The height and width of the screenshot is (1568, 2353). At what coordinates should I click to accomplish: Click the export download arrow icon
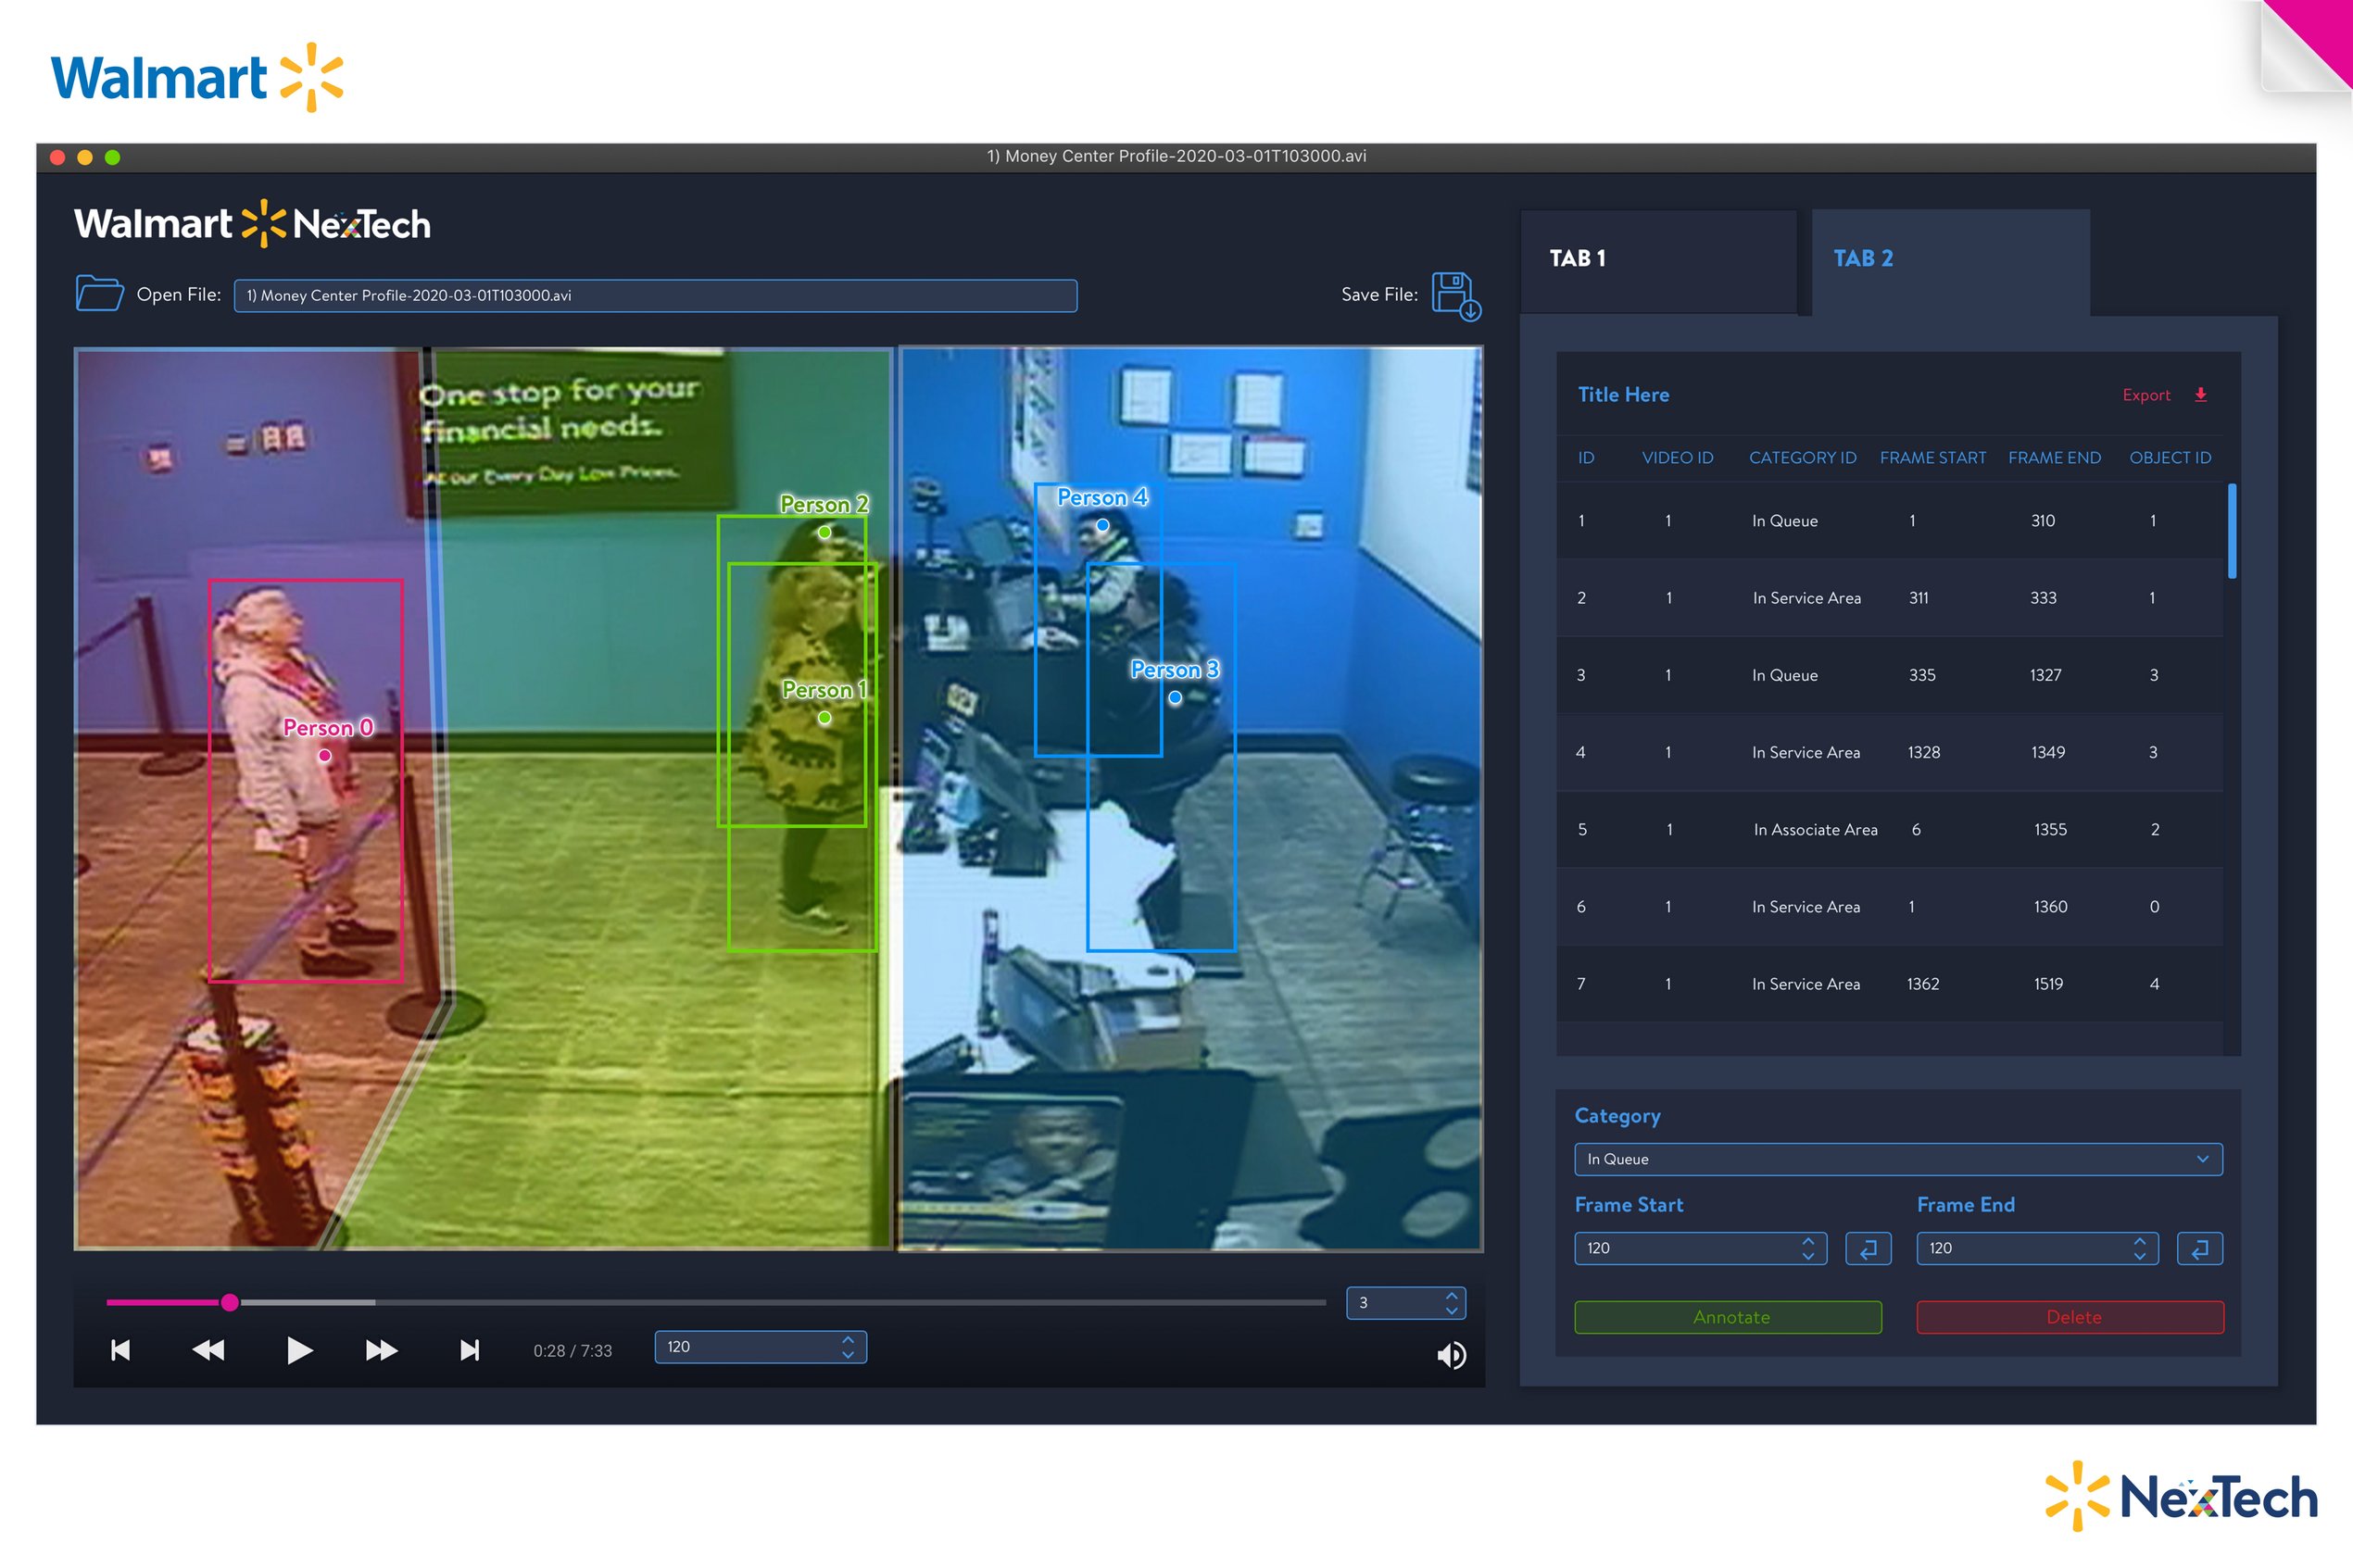(2200, 395)
